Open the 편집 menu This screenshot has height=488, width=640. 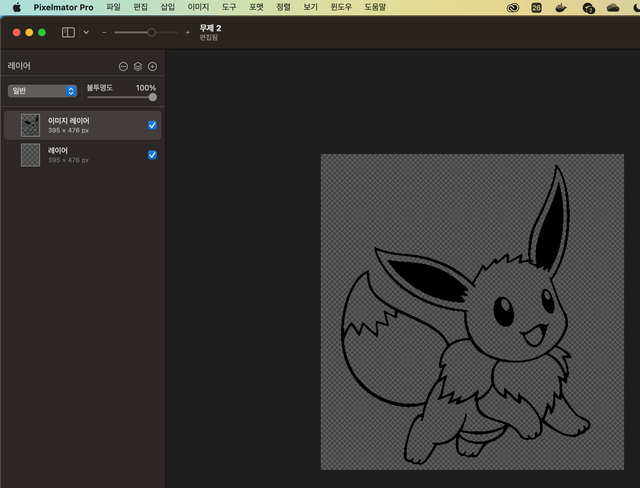pos(140,7)
